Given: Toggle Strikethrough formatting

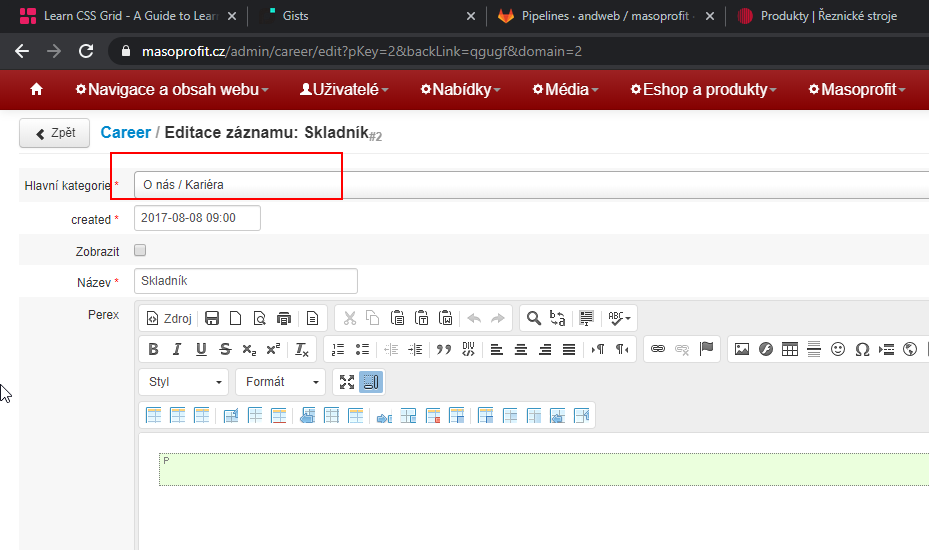Looking at the screenshot, I should coord(225,349).
